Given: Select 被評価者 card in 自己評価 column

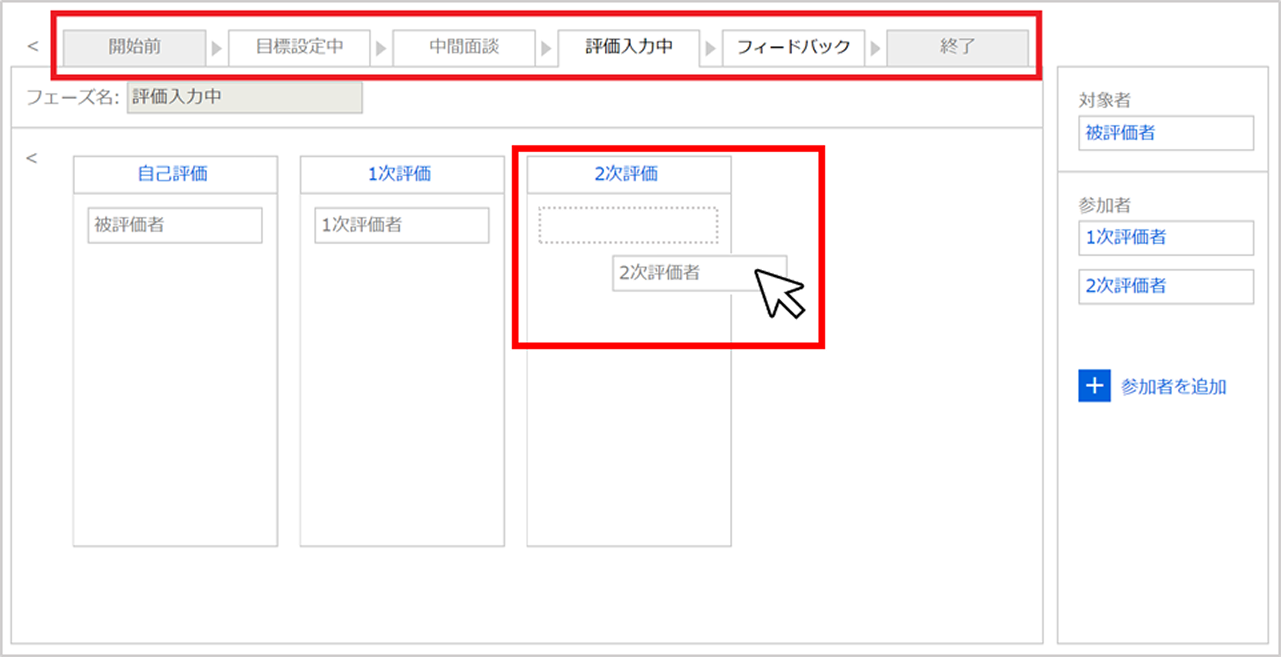Looking at the screenshot, I should pos(174,225).
